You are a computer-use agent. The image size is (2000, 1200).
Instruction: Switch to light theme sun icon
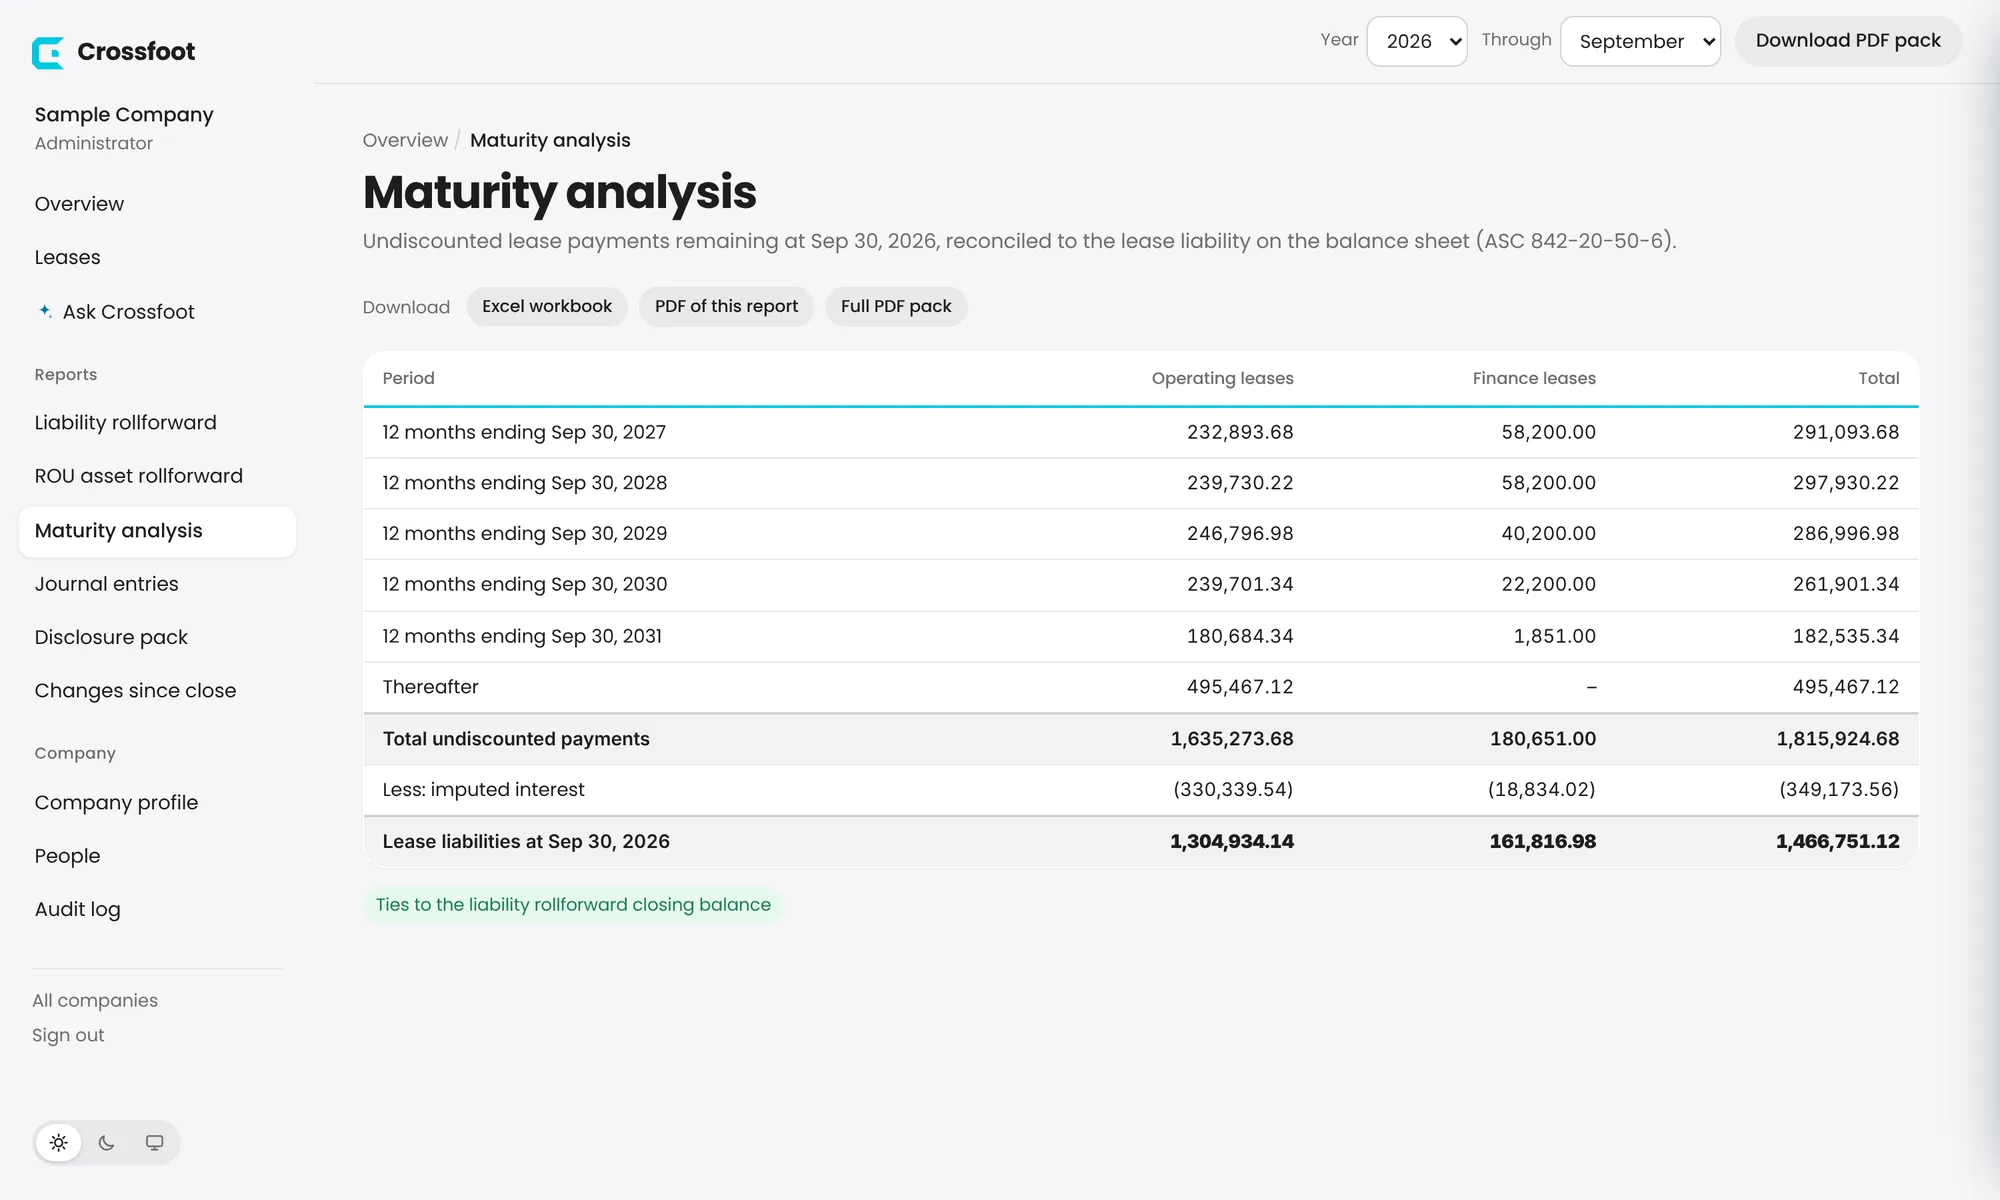59,1142
